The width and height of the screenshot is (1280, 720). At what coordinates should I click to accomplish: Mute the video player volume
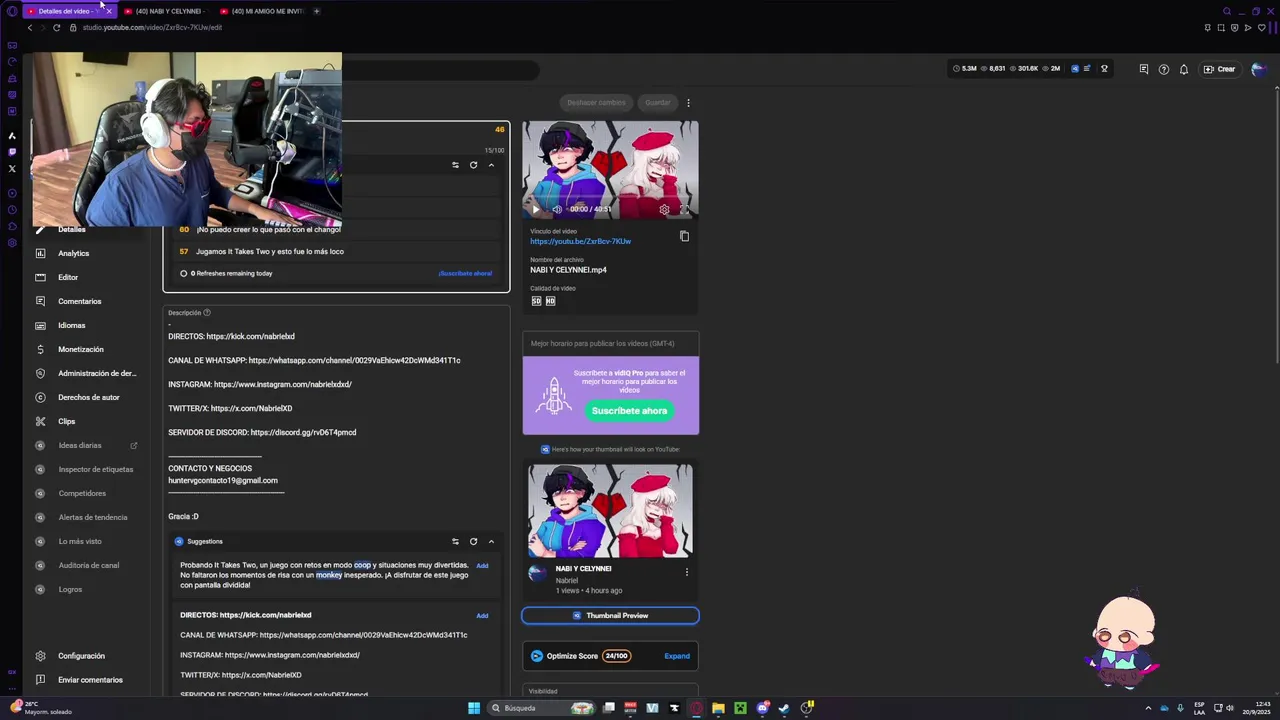[557, 209]
